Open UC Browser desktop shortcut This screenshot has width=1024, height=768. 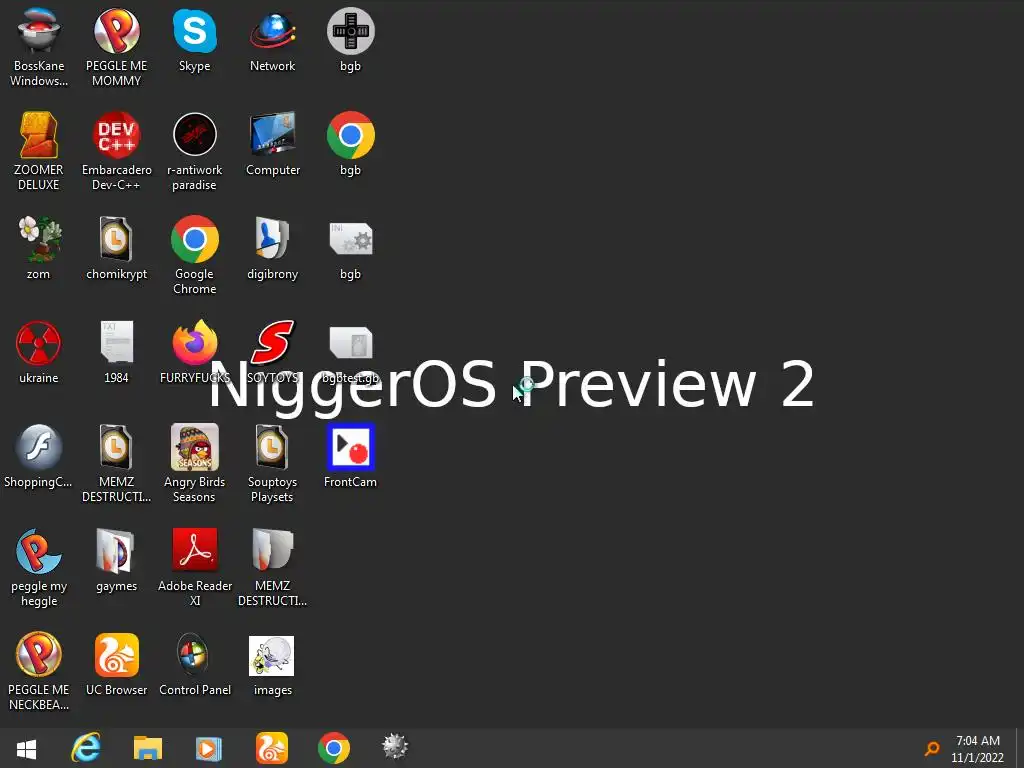pyautogui.click(x=116, y=664)
